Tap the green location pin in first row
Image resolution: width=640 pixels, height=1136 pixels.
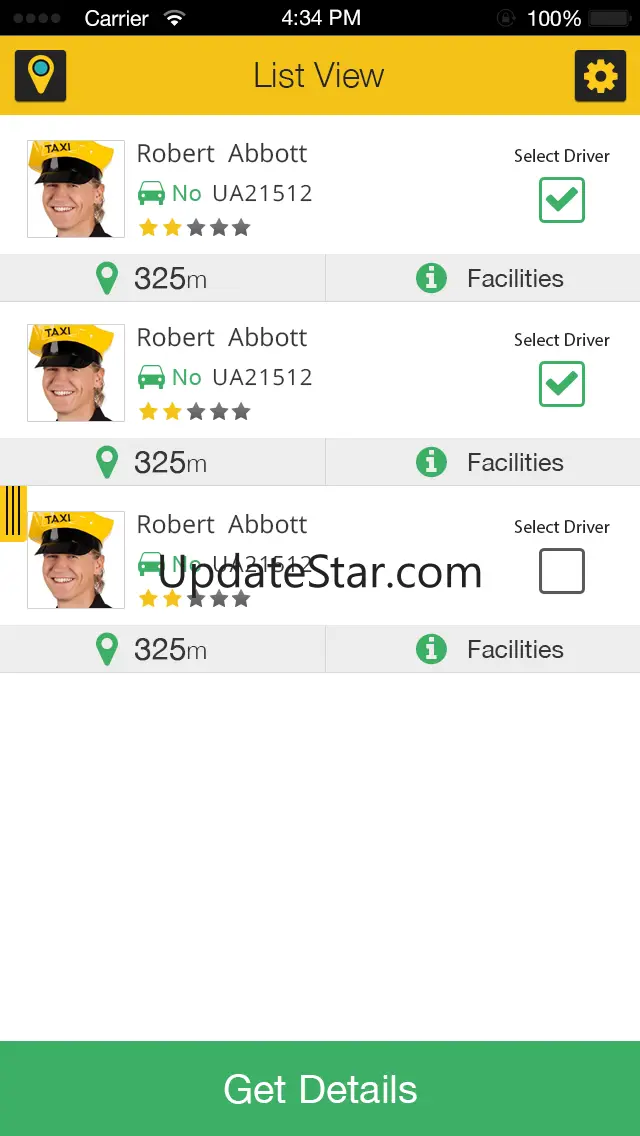pyautogui.click(x=107, y=279)
